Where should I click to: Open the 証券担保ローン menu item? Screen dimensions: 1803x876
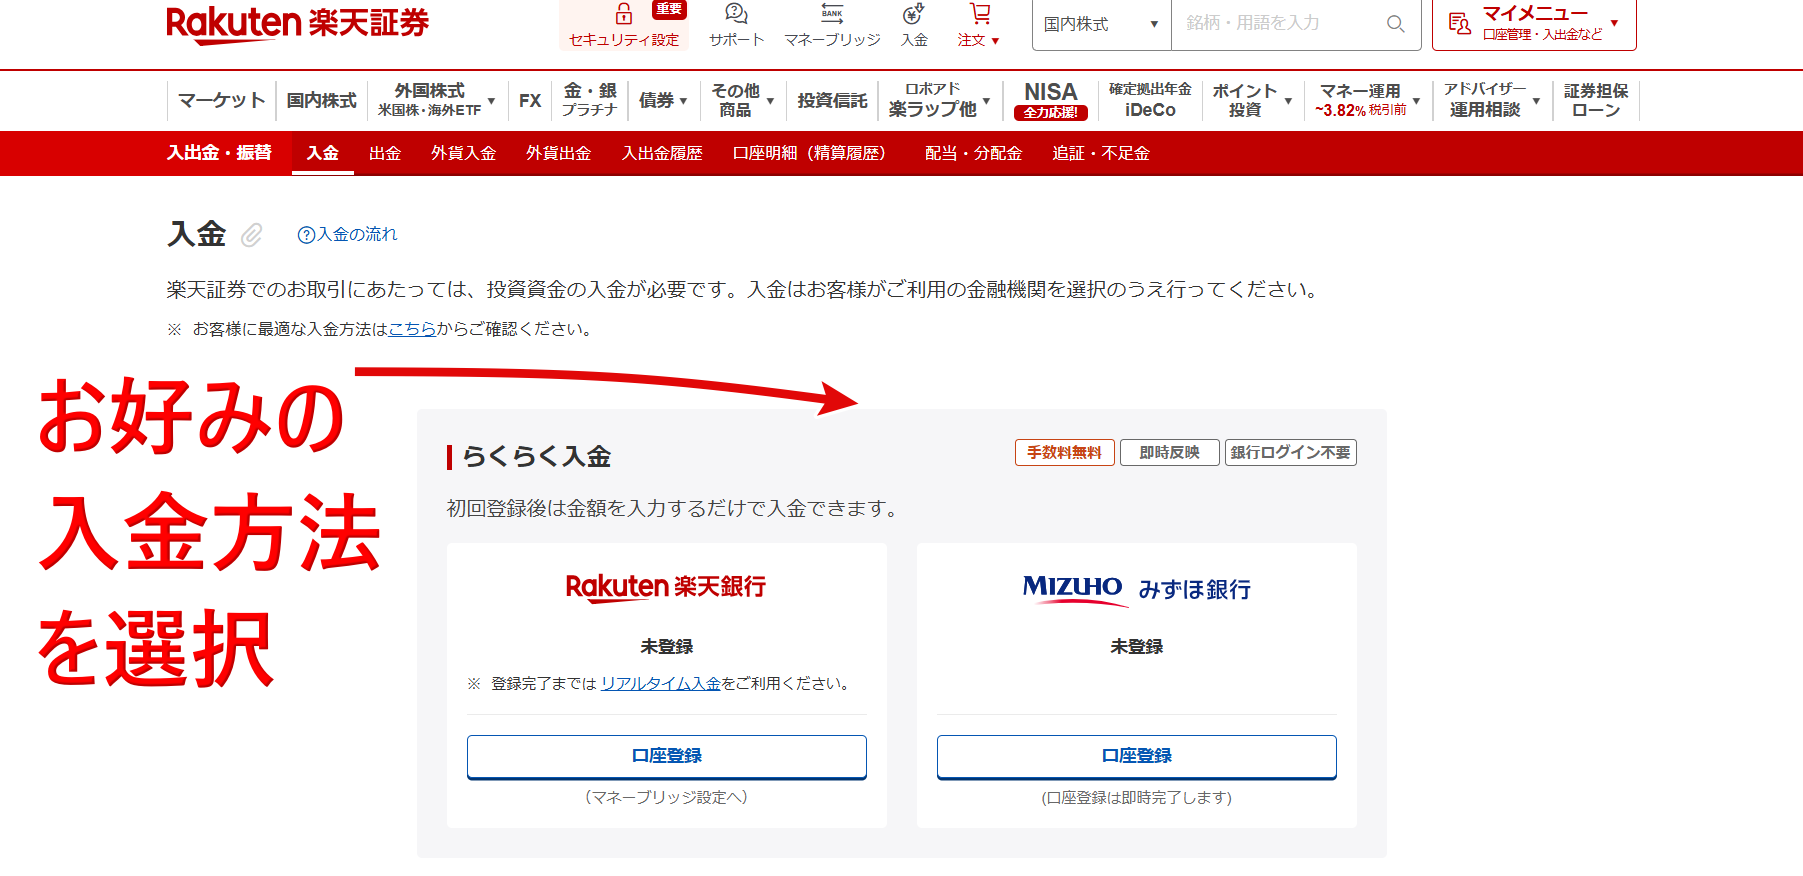coord(1596,100)
